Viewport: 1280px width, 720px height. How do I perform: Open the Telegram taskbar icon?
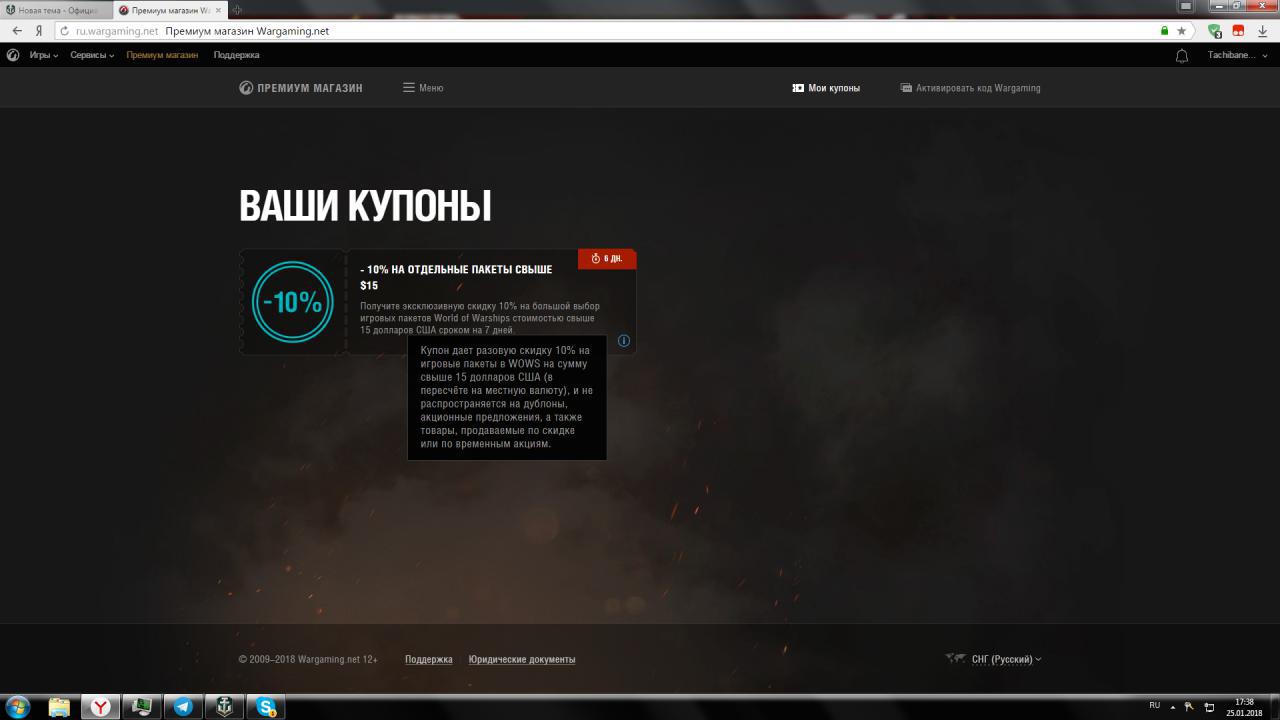tap(183, 707)
